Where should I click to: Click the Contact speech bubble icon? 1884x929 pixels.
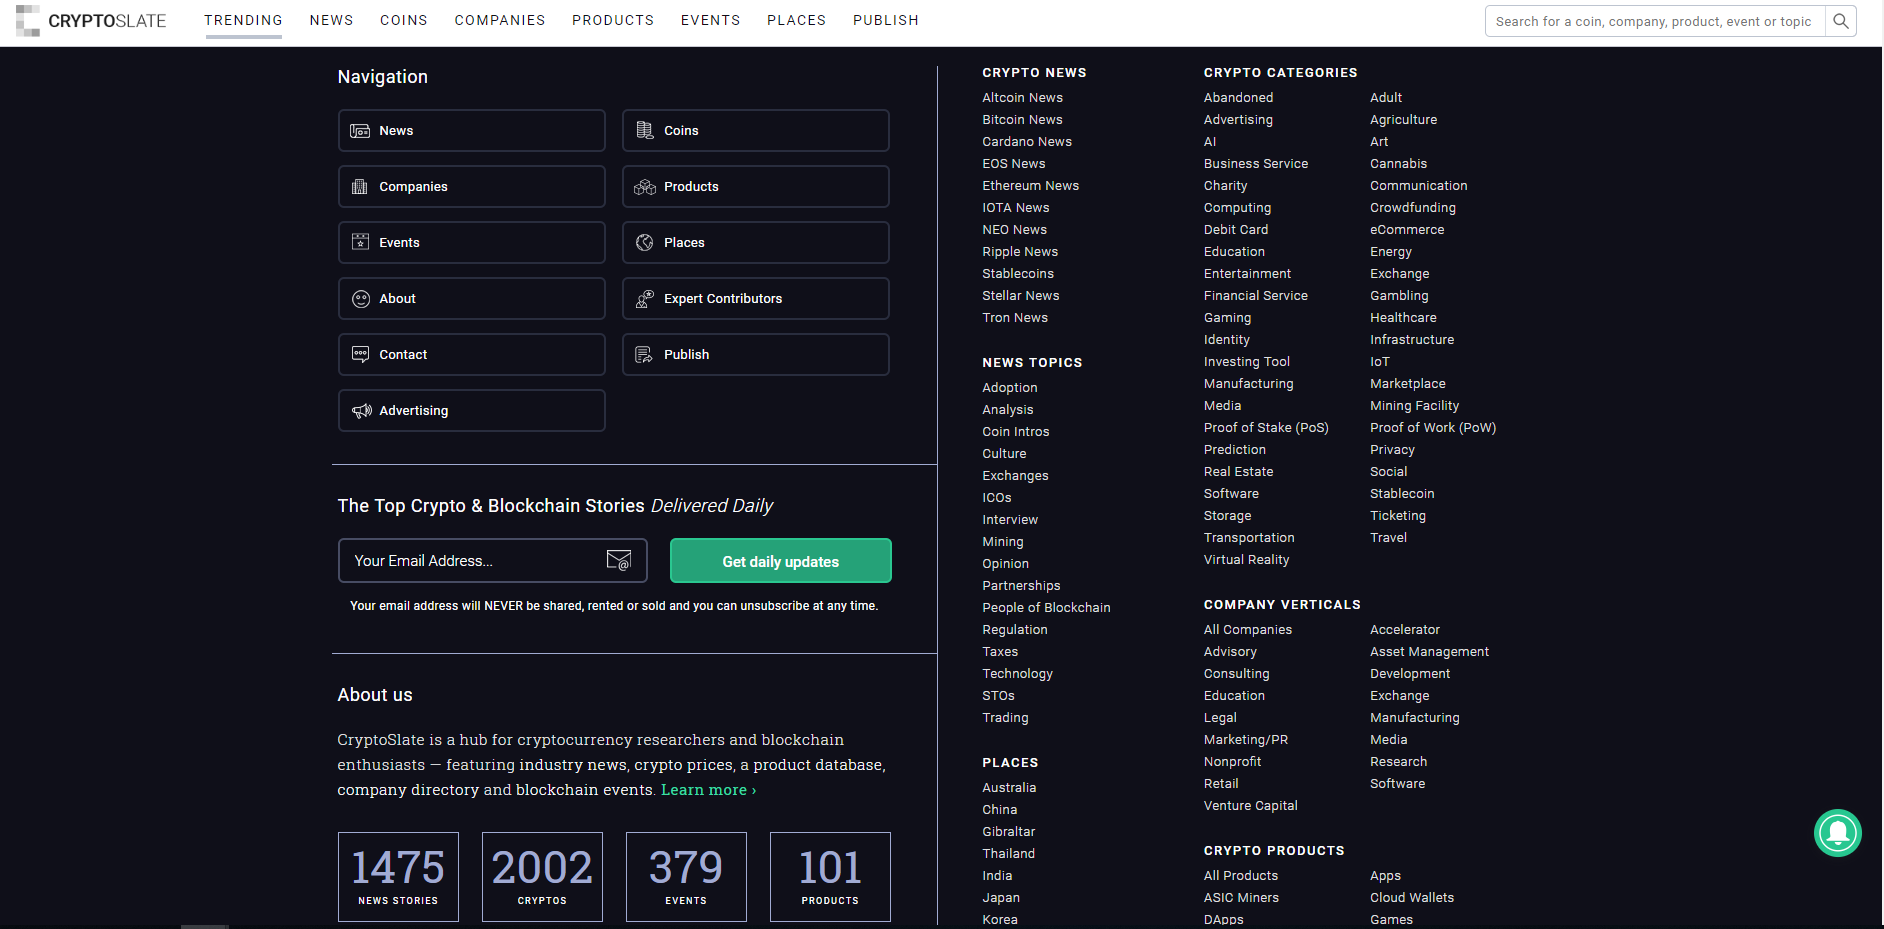tap(360, 354)
